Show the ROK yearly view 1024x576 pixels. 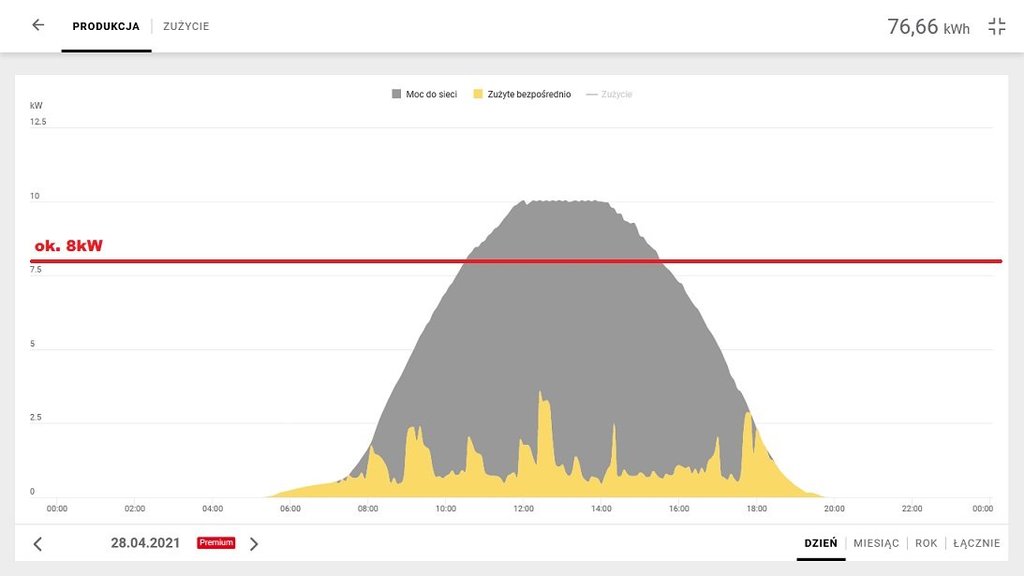pos(926,543)
